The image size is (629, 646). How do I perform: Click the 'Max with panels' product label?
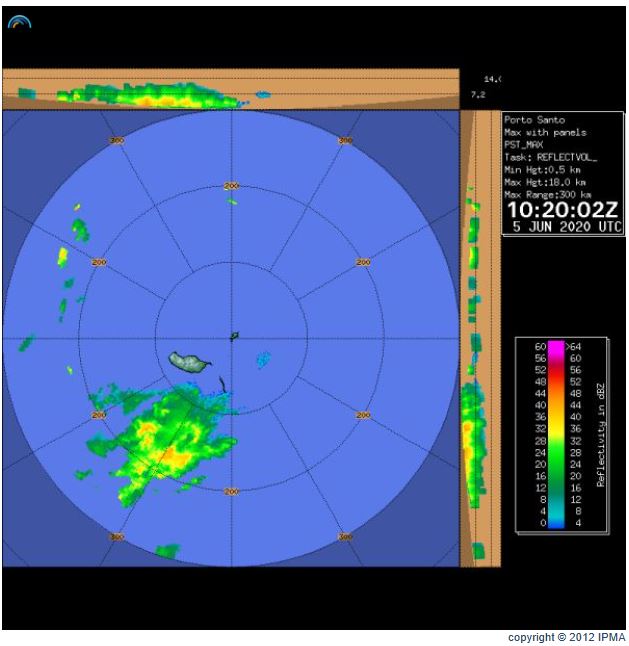coord(545,133)
